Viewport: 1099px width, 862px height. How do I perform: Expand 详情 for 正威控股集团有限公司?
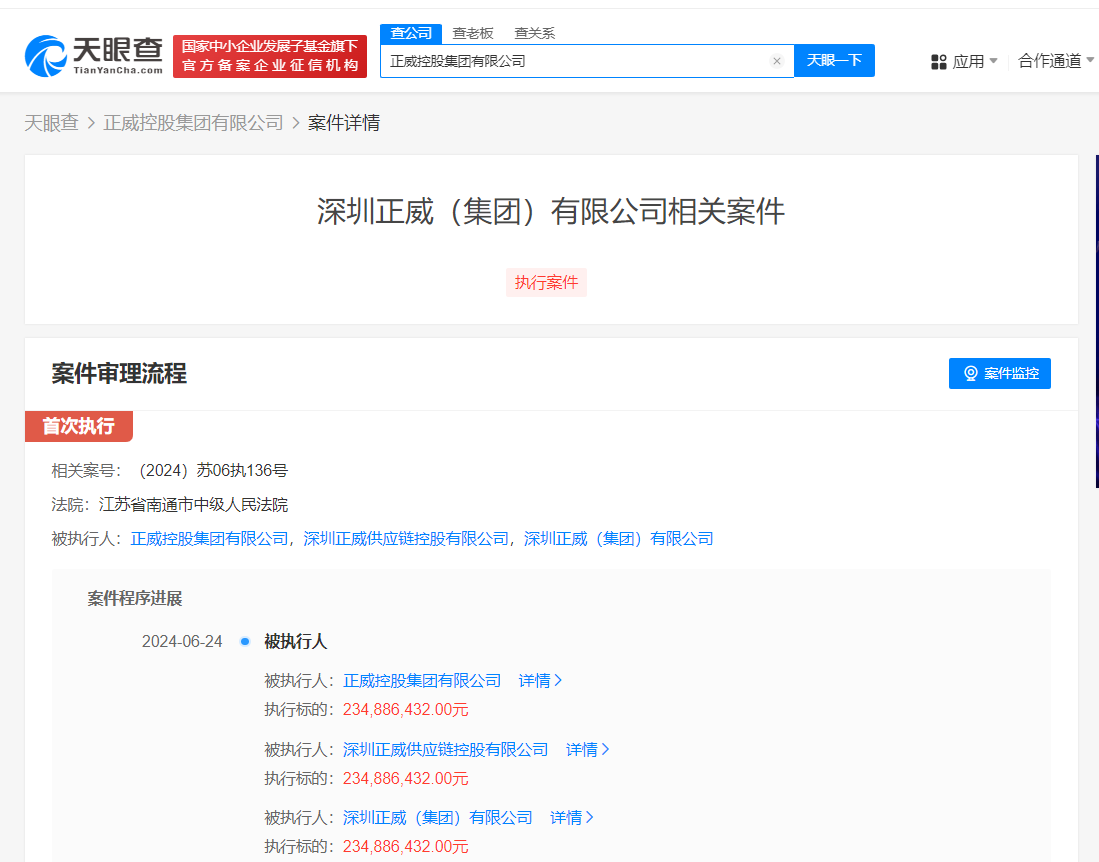click(x=540, y=680)
